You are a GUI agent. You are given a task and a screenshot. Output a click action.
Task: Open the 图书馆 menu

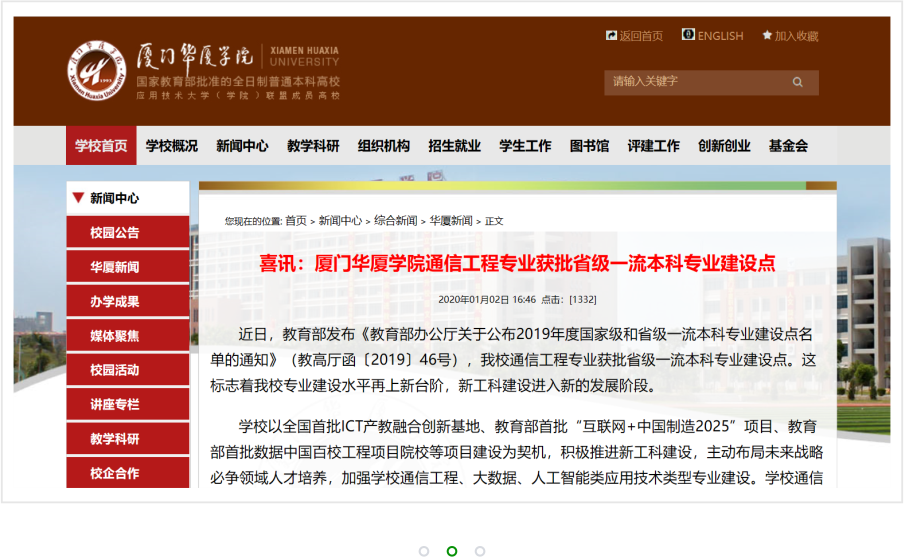(x=589, y=145)
